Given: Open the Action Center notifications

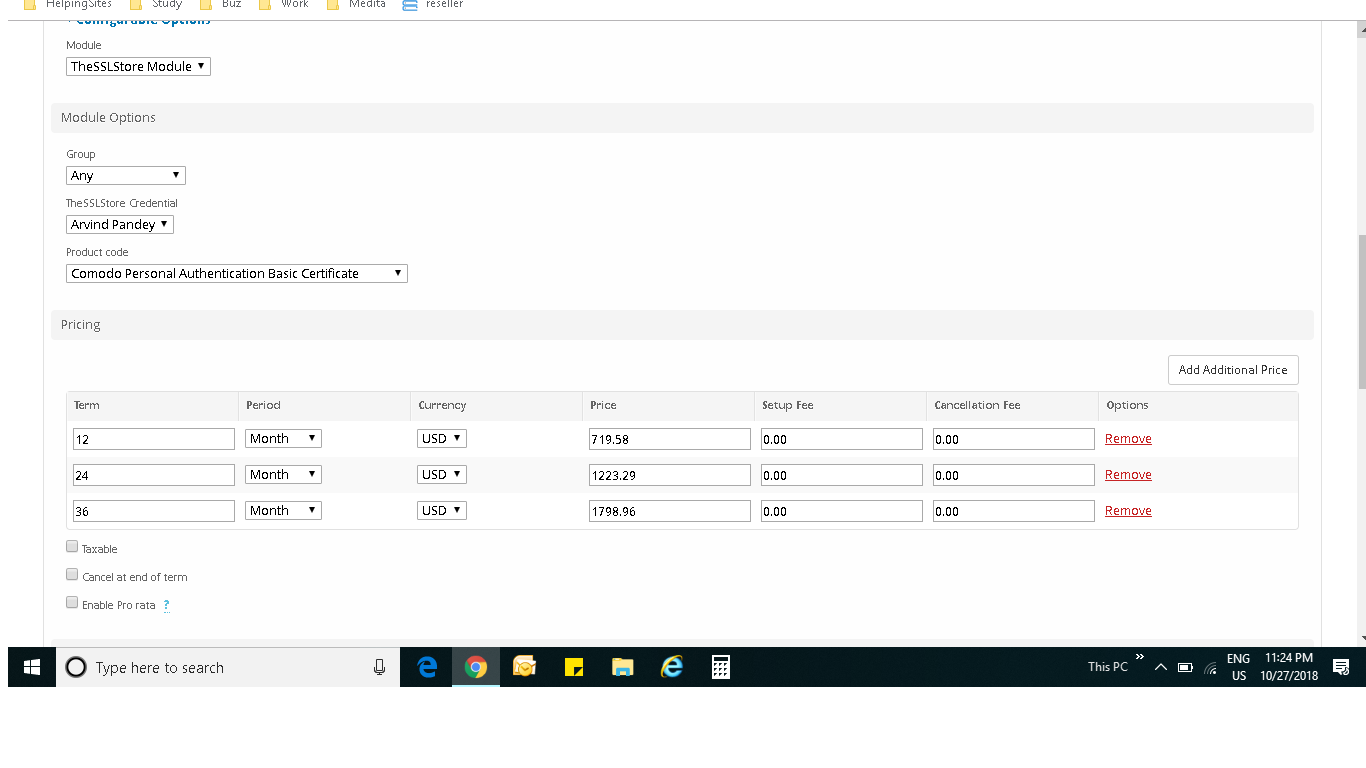Looking at the screenshot, I should pyautogui.click(x=1341, y=667).
